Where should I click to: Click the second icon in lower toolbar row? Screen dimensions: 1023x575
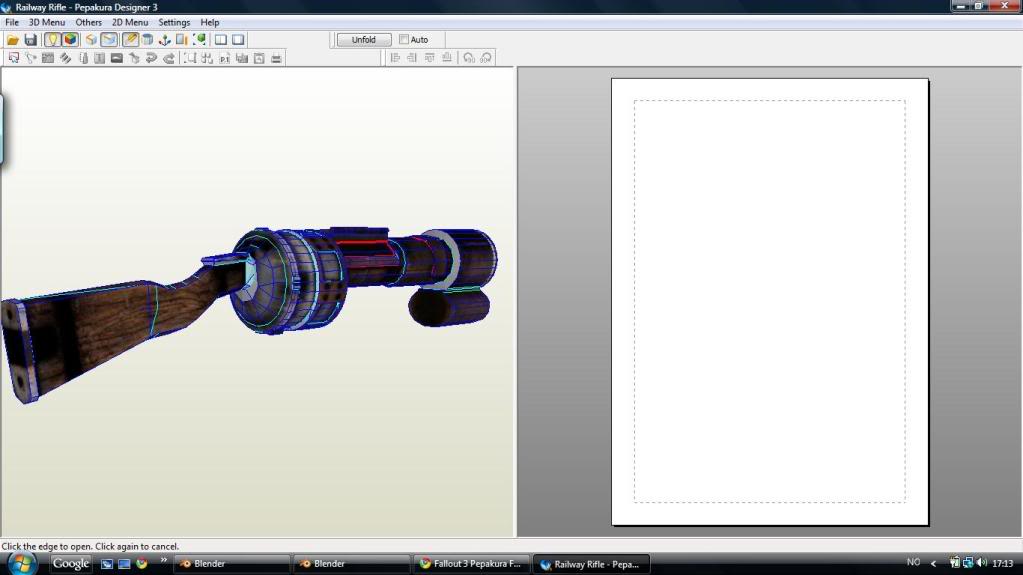[x=31, y=58]
